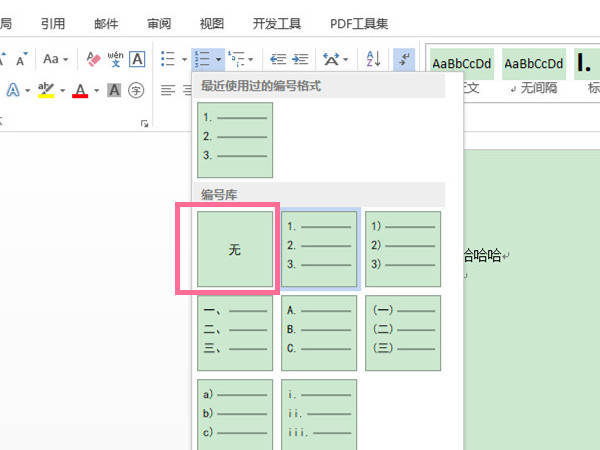Select the 无间隔 style thumbnail

click(533, 70)
